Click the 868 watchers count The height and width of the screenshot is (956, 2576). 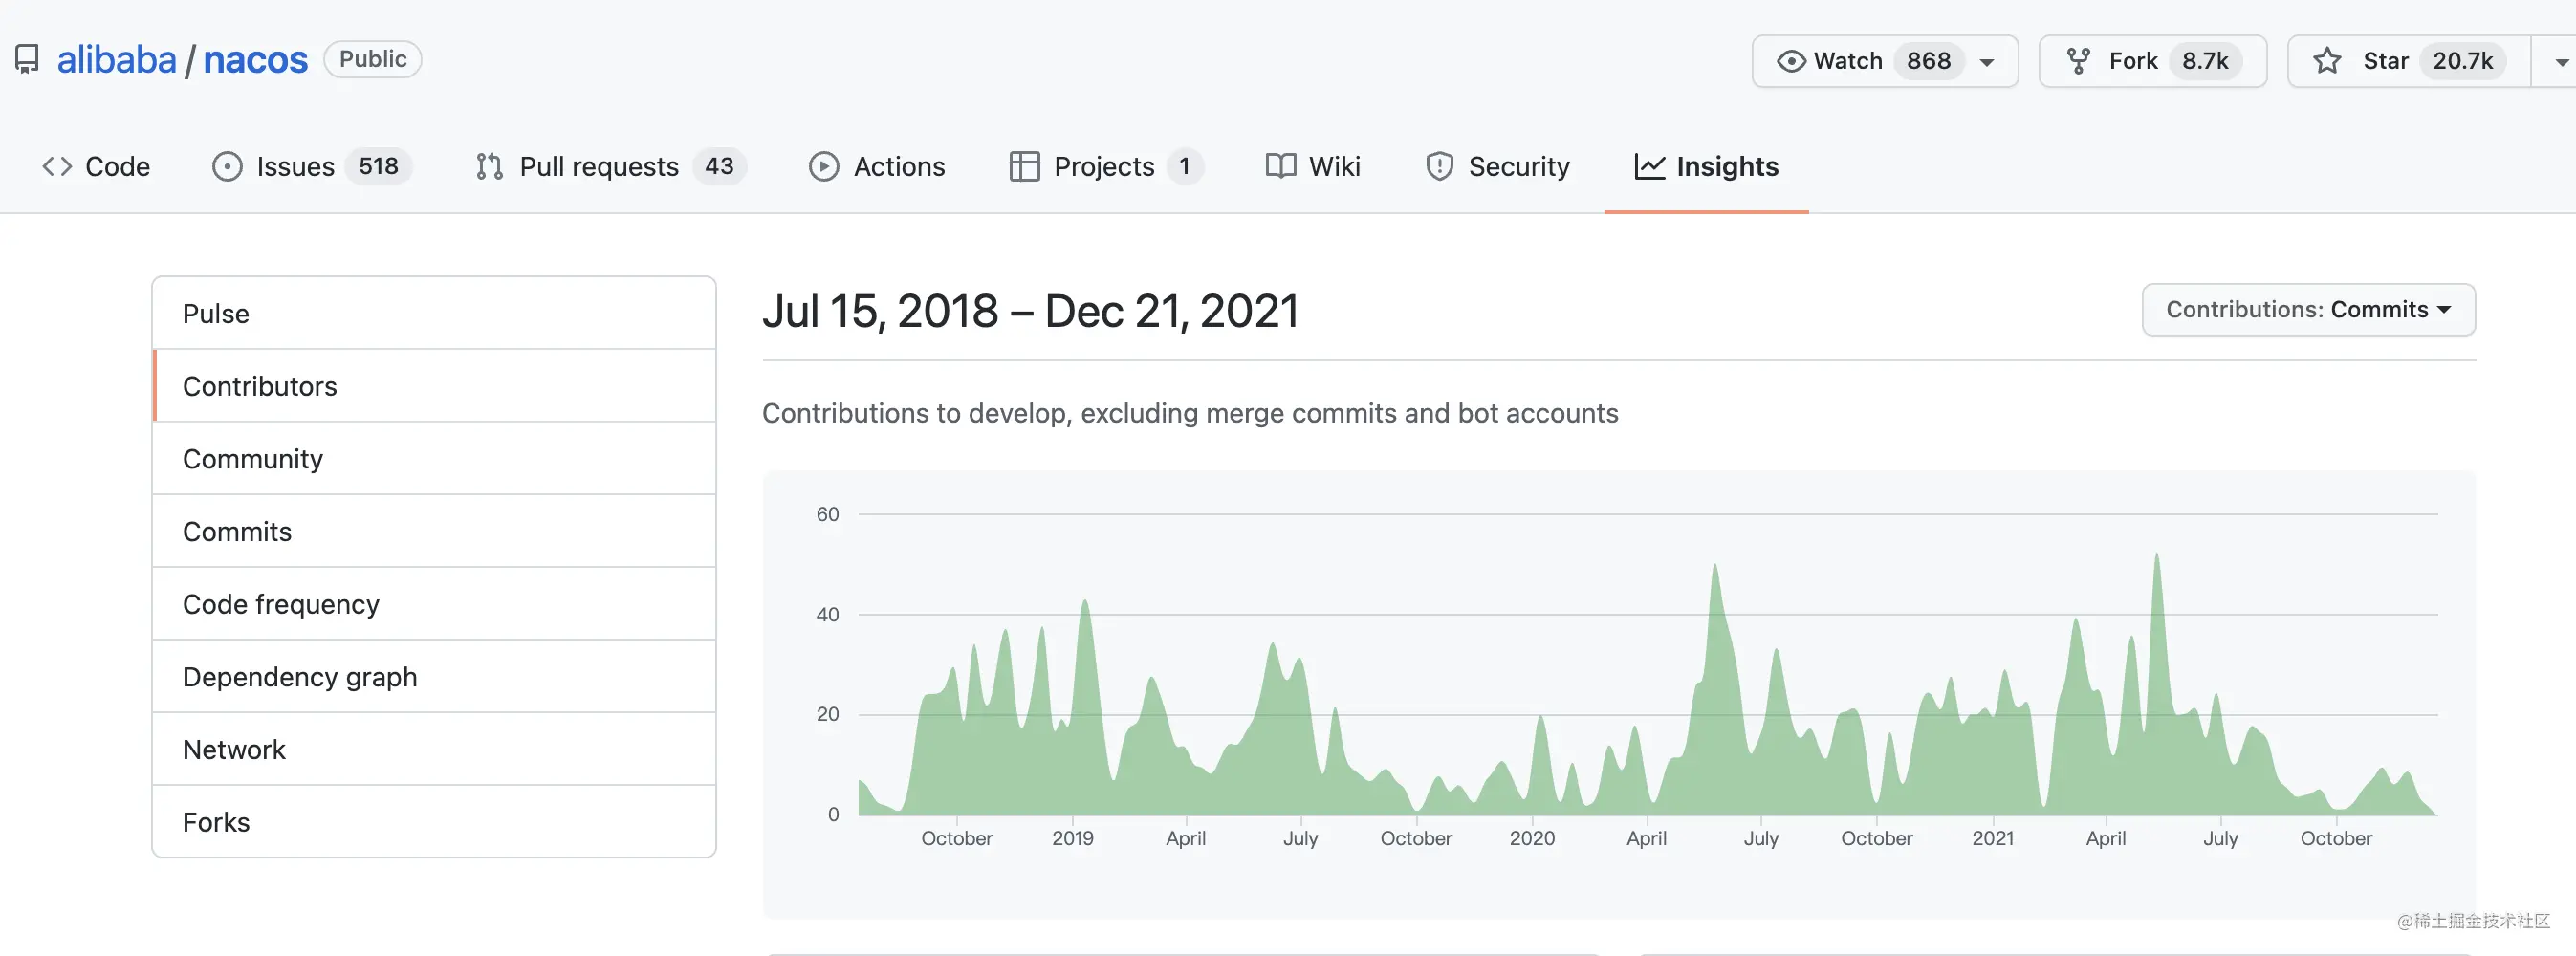pyautogui.click(x=1928, y=61)
